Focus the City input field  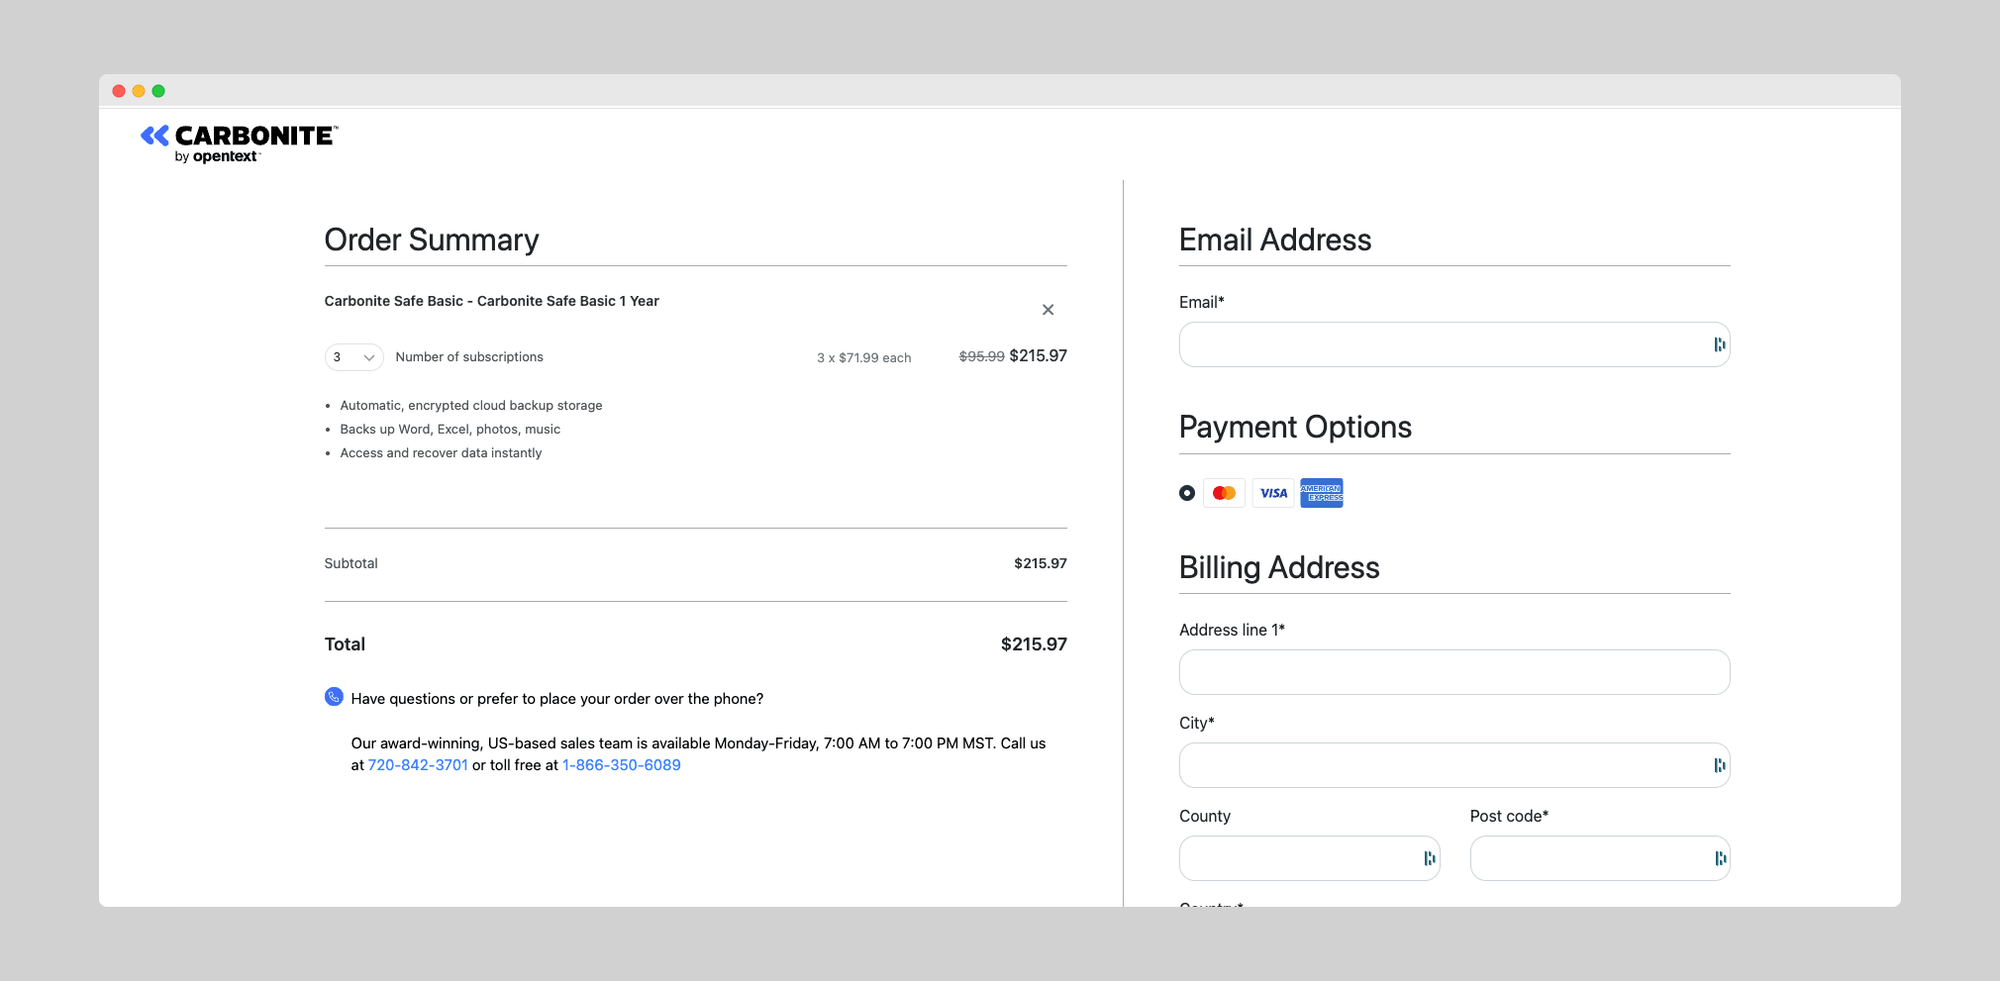click(x=1454, y=765)
